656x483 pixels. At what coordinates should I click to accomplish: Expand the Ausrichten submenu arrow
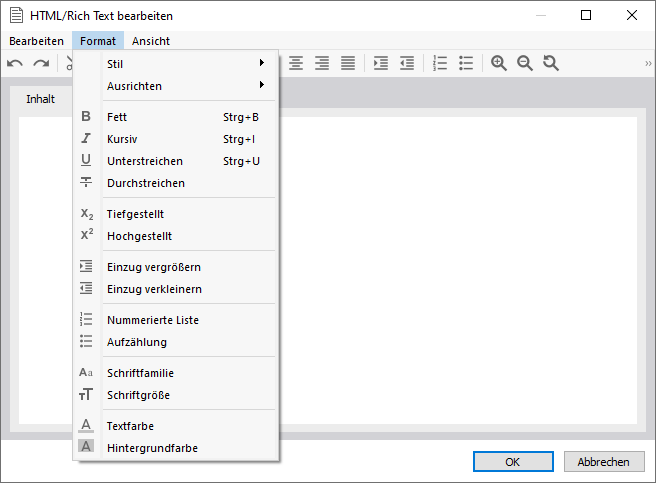pyautogui.click(x=262, y=85)
